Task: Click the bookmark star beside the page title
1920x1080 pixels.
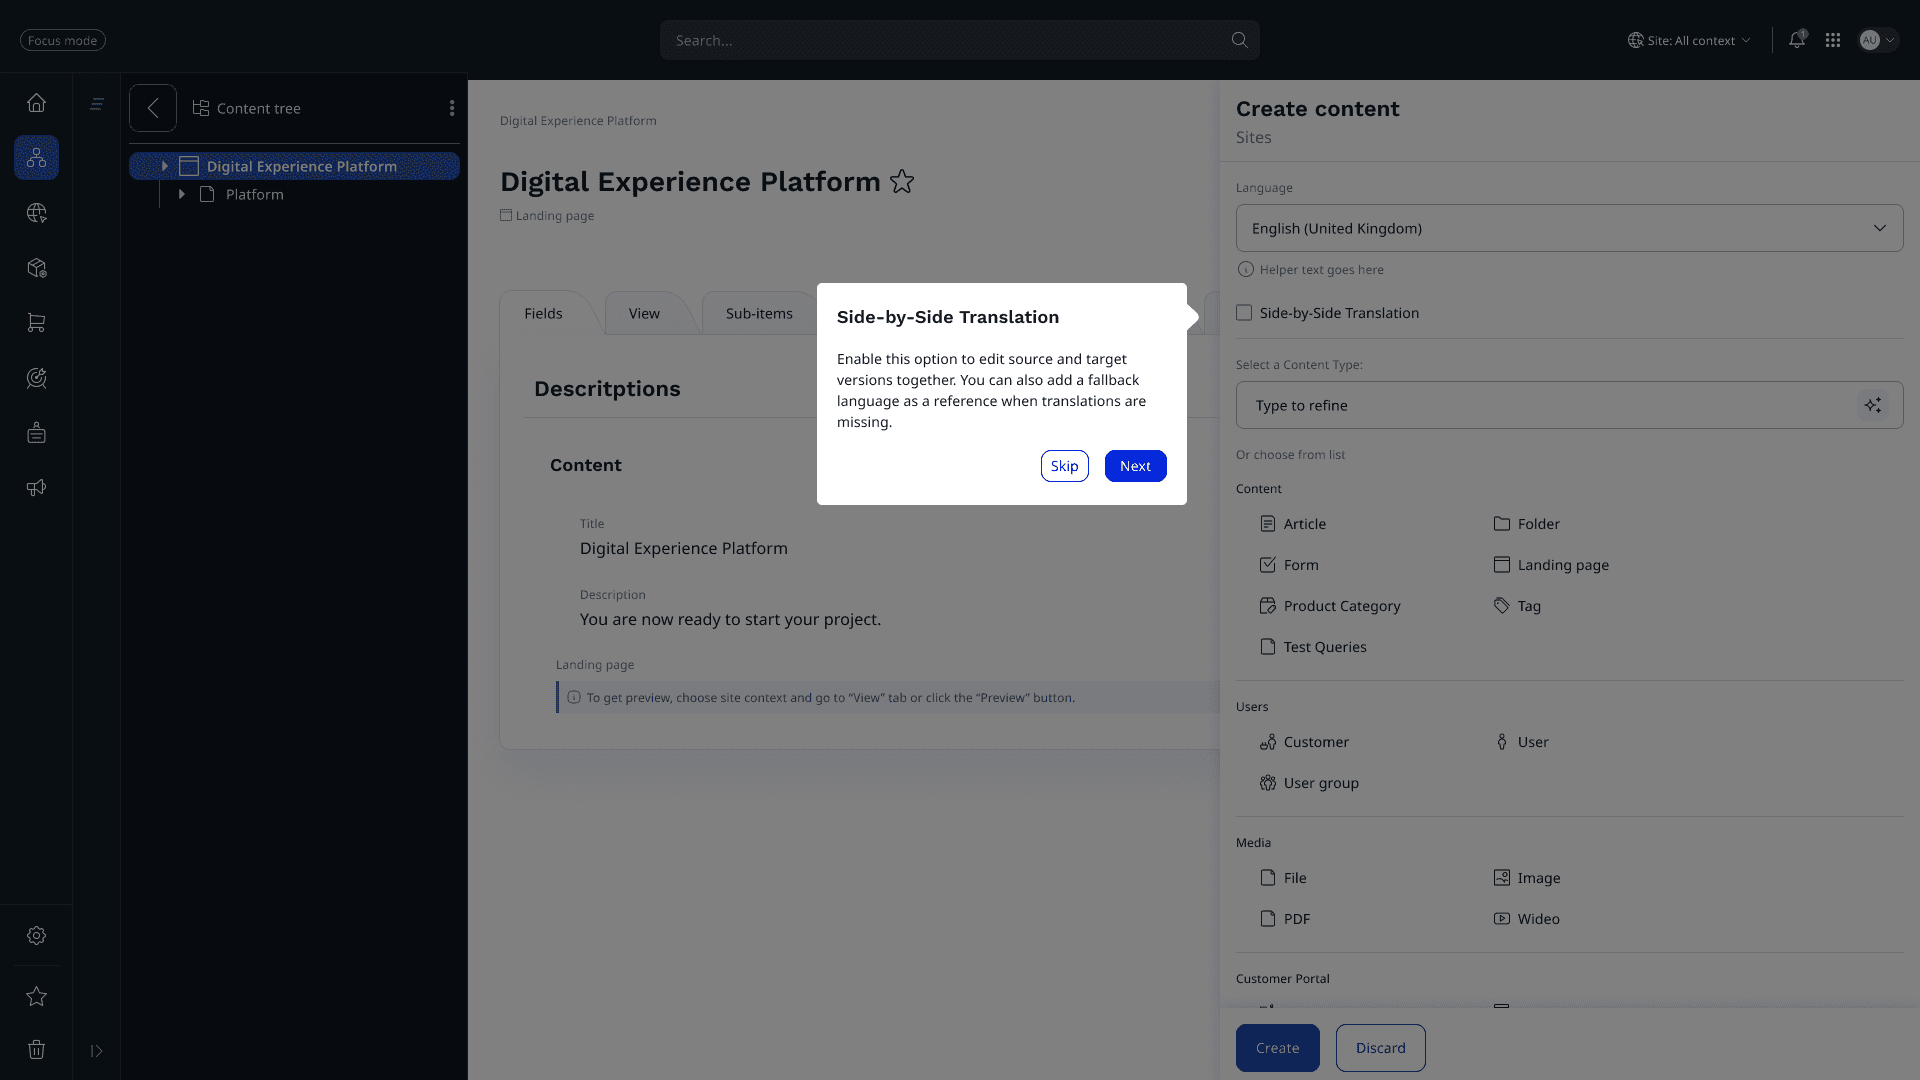Action: pyautogui.click(x=902, y=182)
